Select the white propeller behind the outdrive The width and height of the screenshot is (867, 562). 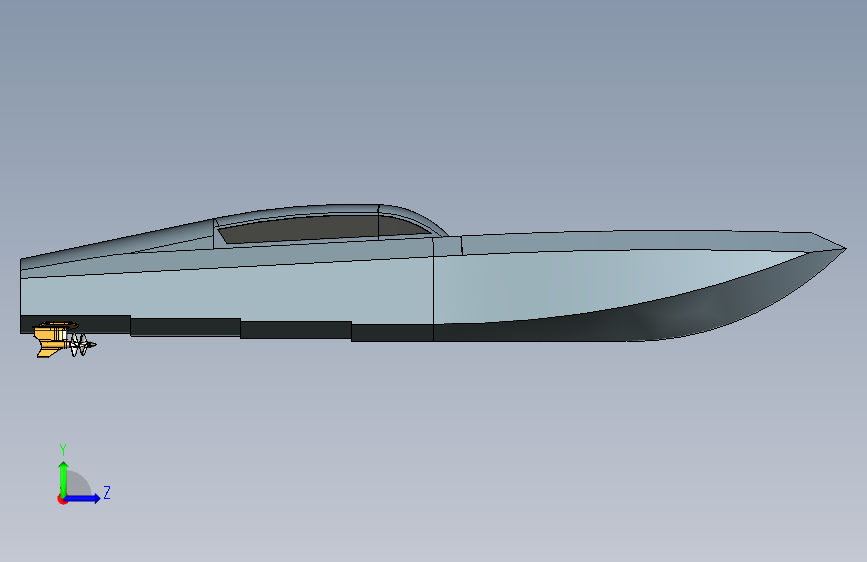coord(82,345)
